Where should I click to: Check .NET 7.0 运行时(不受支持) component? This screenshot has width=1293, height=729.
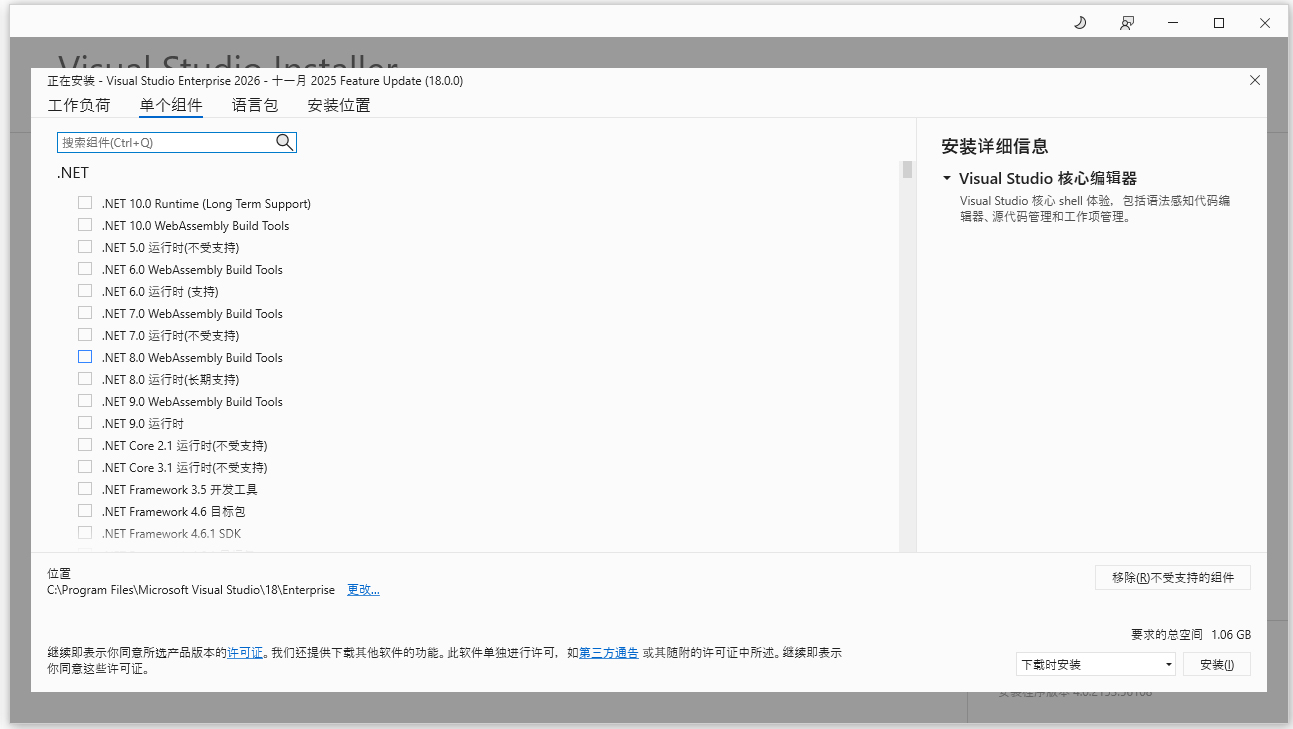(85, 335)
